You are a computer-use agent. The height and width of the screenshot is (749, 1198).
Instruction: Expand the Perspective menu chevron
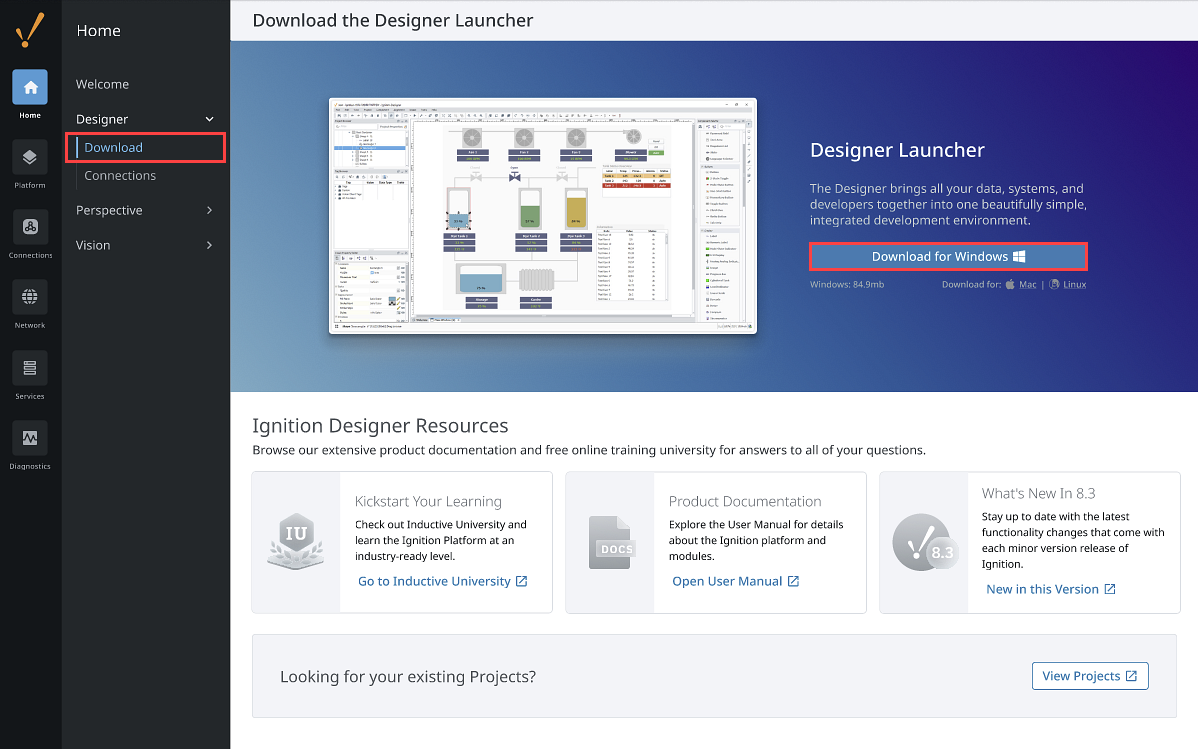tap(209, 210)
